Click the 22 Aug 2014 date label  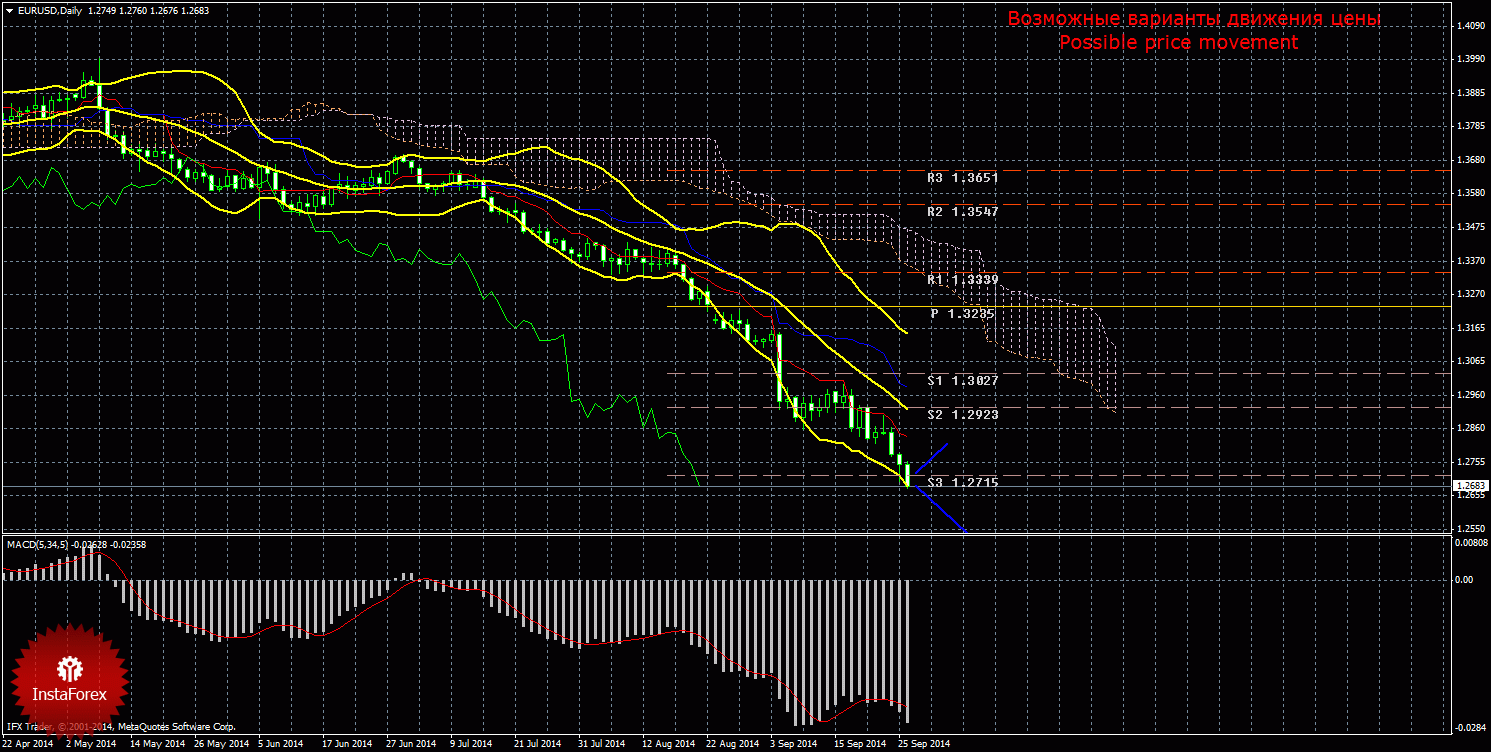pos(732,744)
